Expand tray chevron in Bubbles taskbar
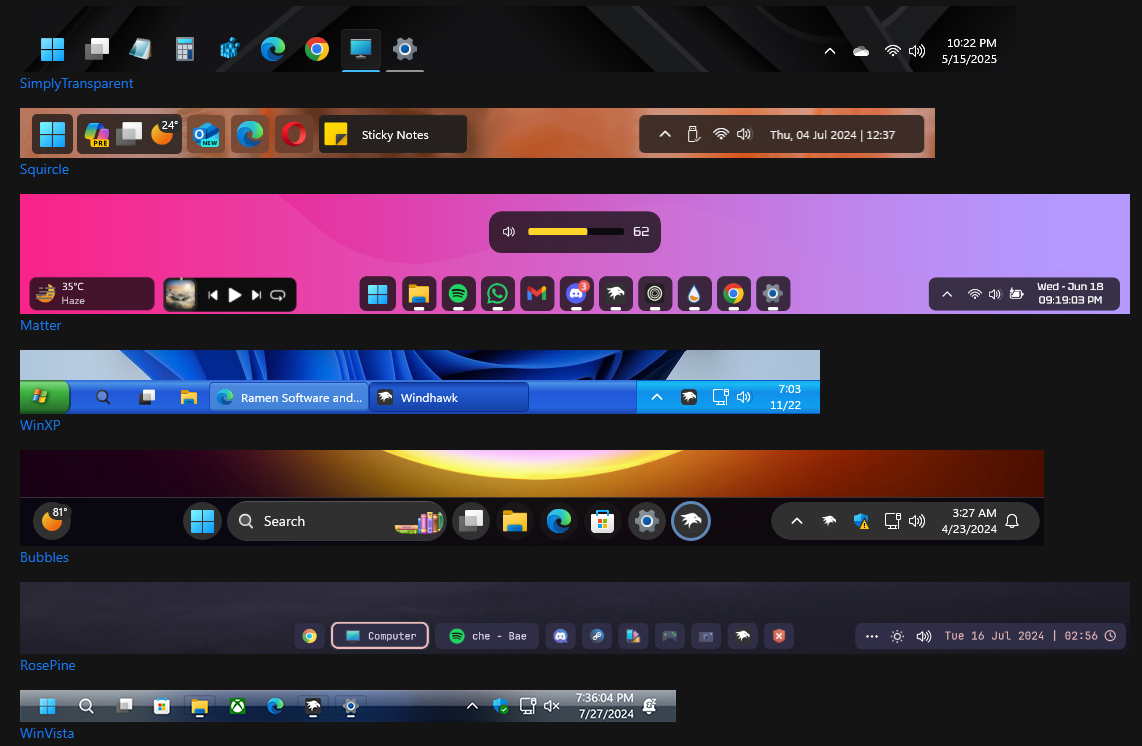The image size is (1142, 746). [797, 521]
